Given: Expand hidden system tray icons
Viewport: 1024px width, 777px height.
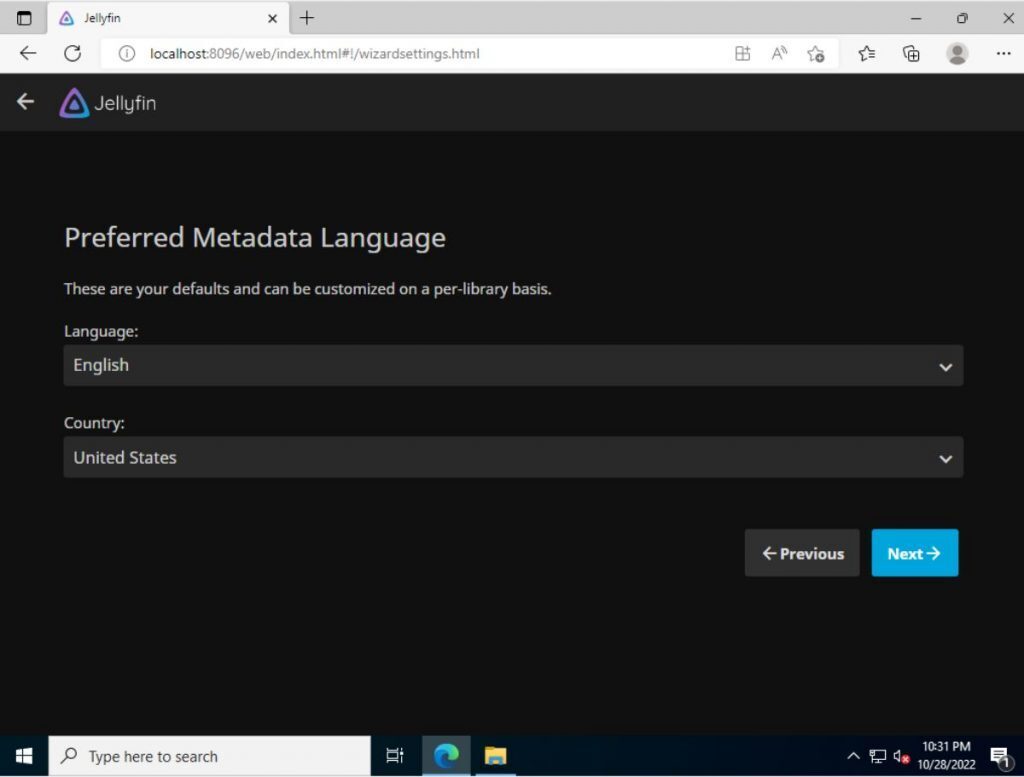Looking at the screenshot, I should [854, 756].
